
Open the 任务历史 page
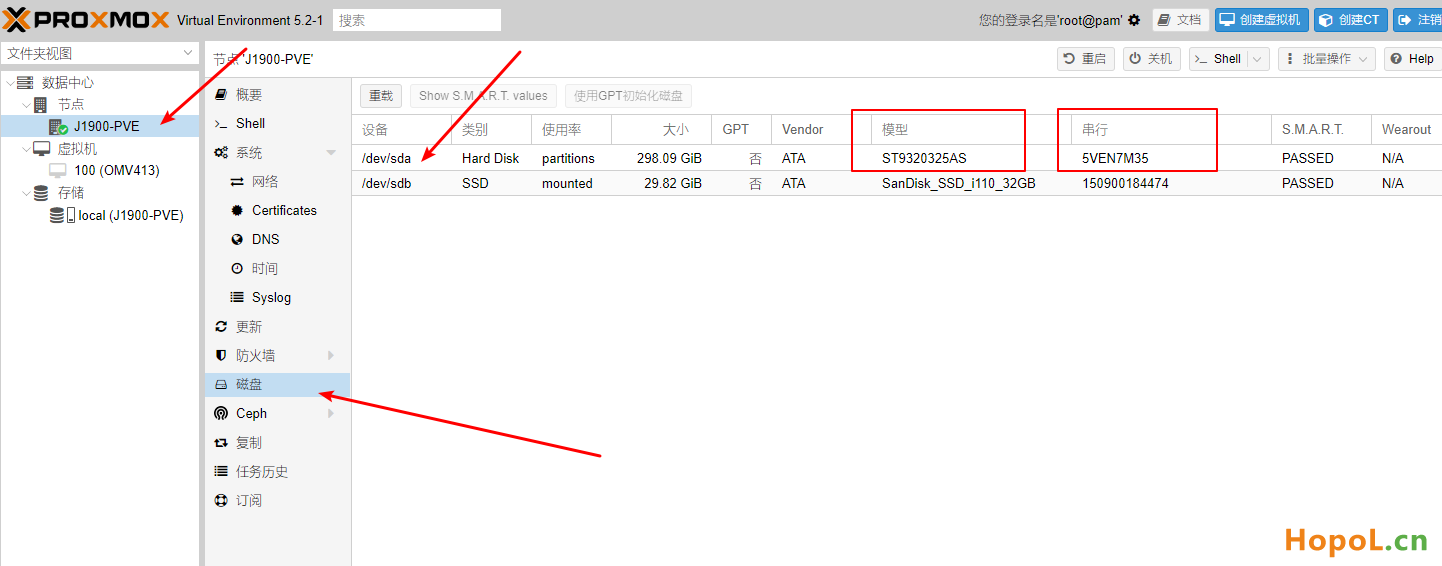click(x=277, y=472)
